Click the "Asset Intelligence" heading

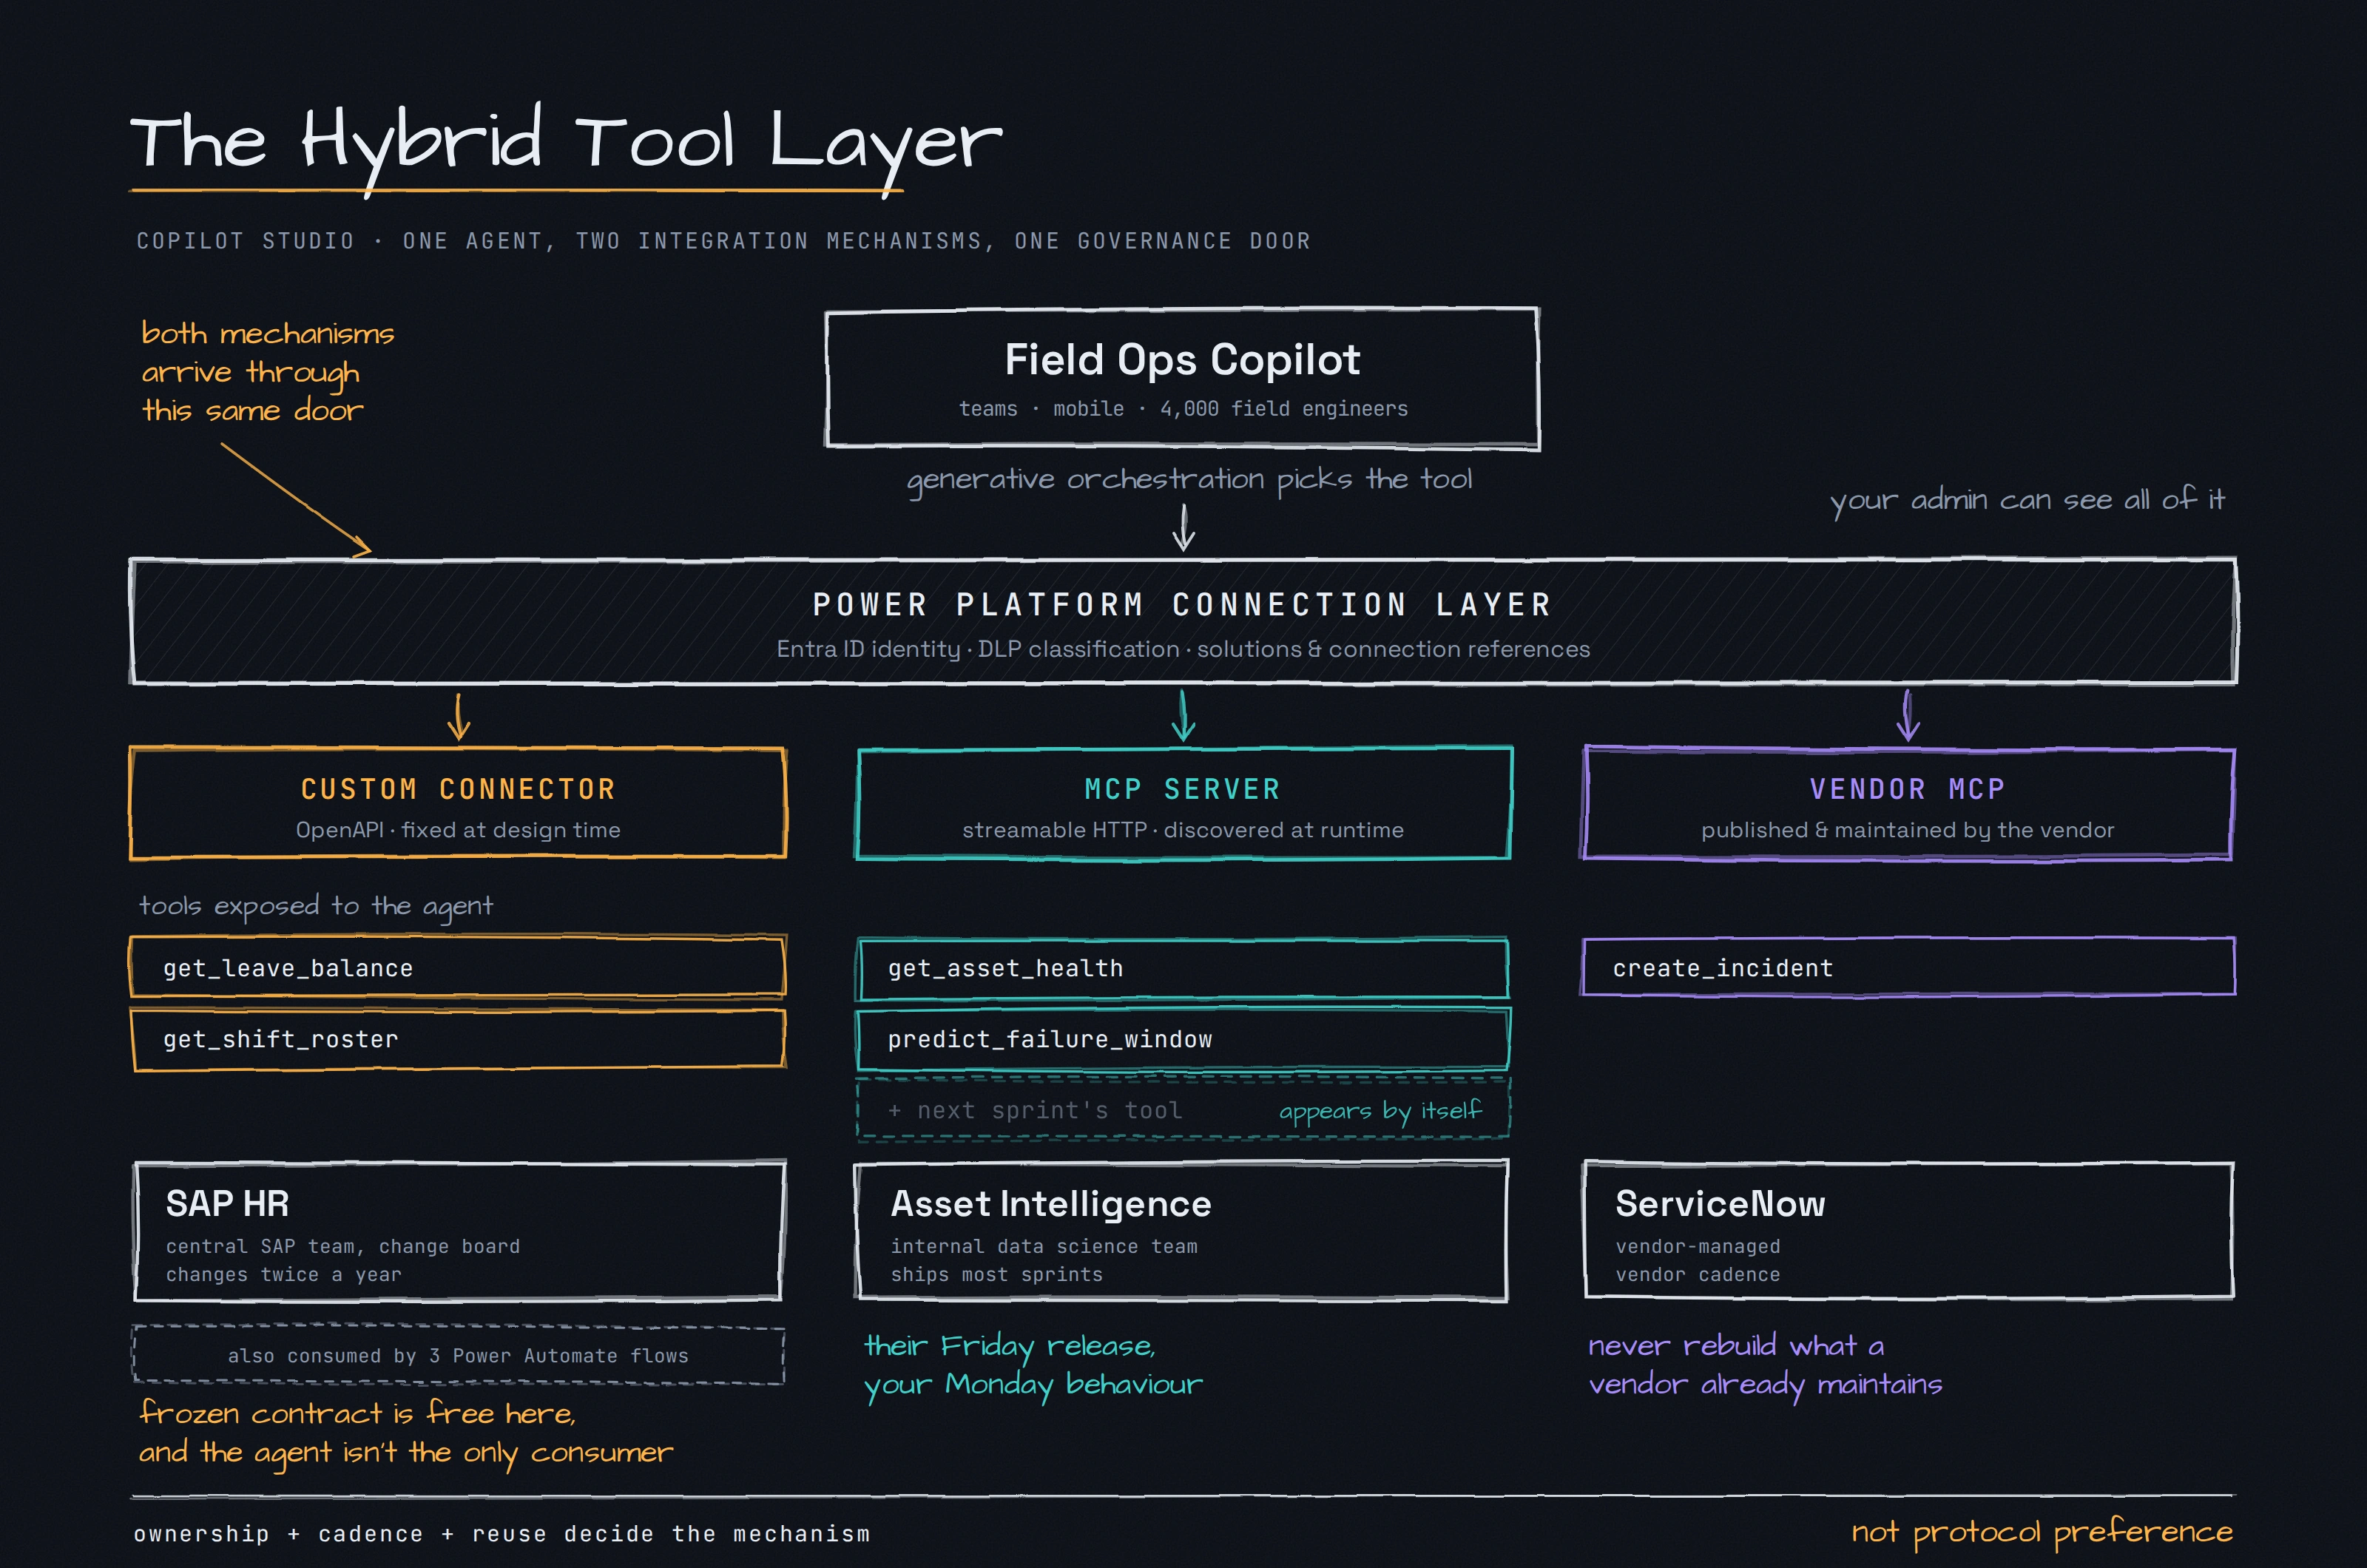pyautogui.click(x=1051, y=1203)
